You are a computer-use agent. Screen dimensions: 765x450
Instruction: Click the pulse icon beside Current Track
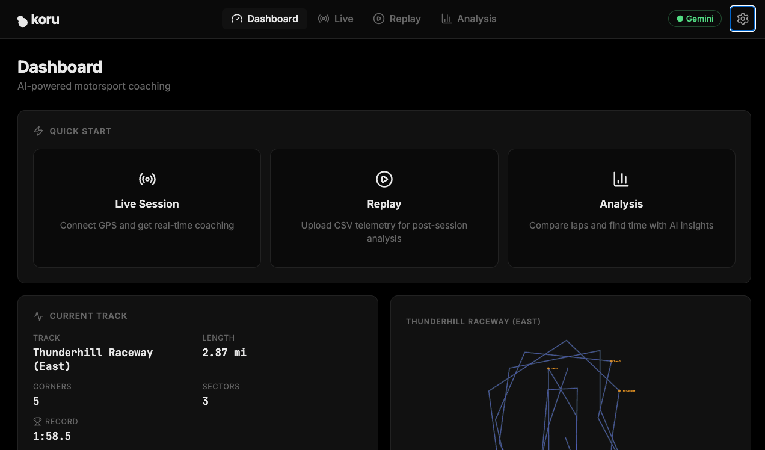pos(39,316)
